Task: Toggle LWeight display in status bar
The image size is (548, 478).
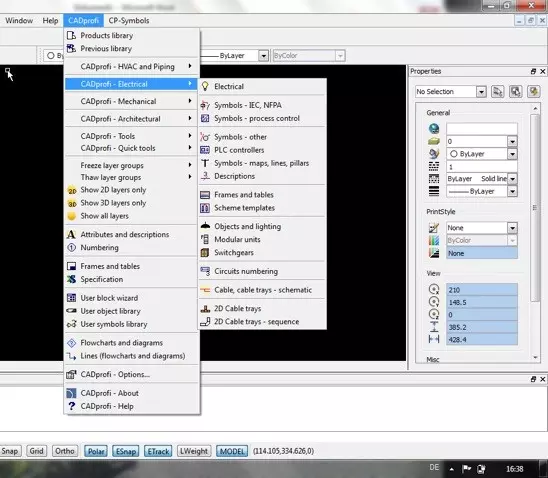Action: point(194,451)
